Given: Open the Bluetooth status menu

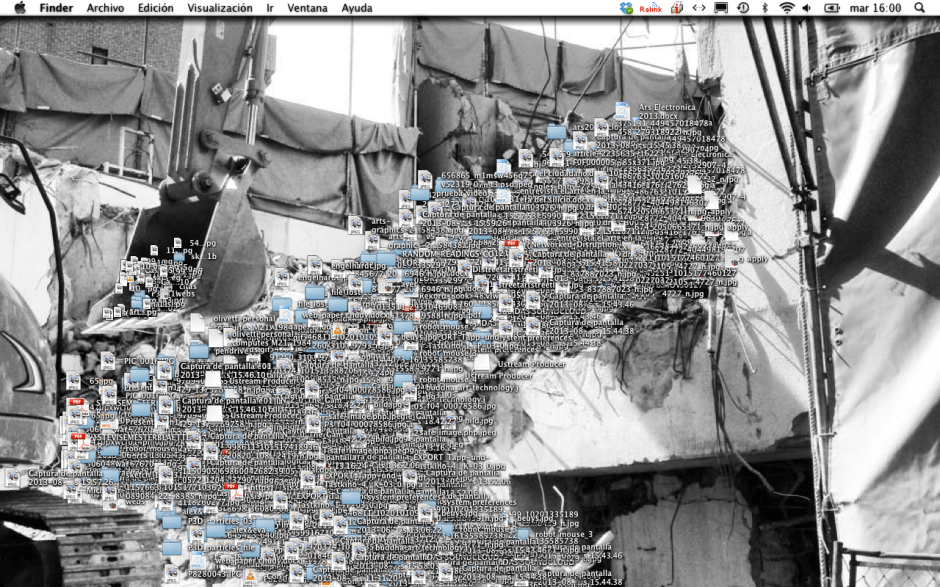Looking at the screenshot, I should pos(765,8).
